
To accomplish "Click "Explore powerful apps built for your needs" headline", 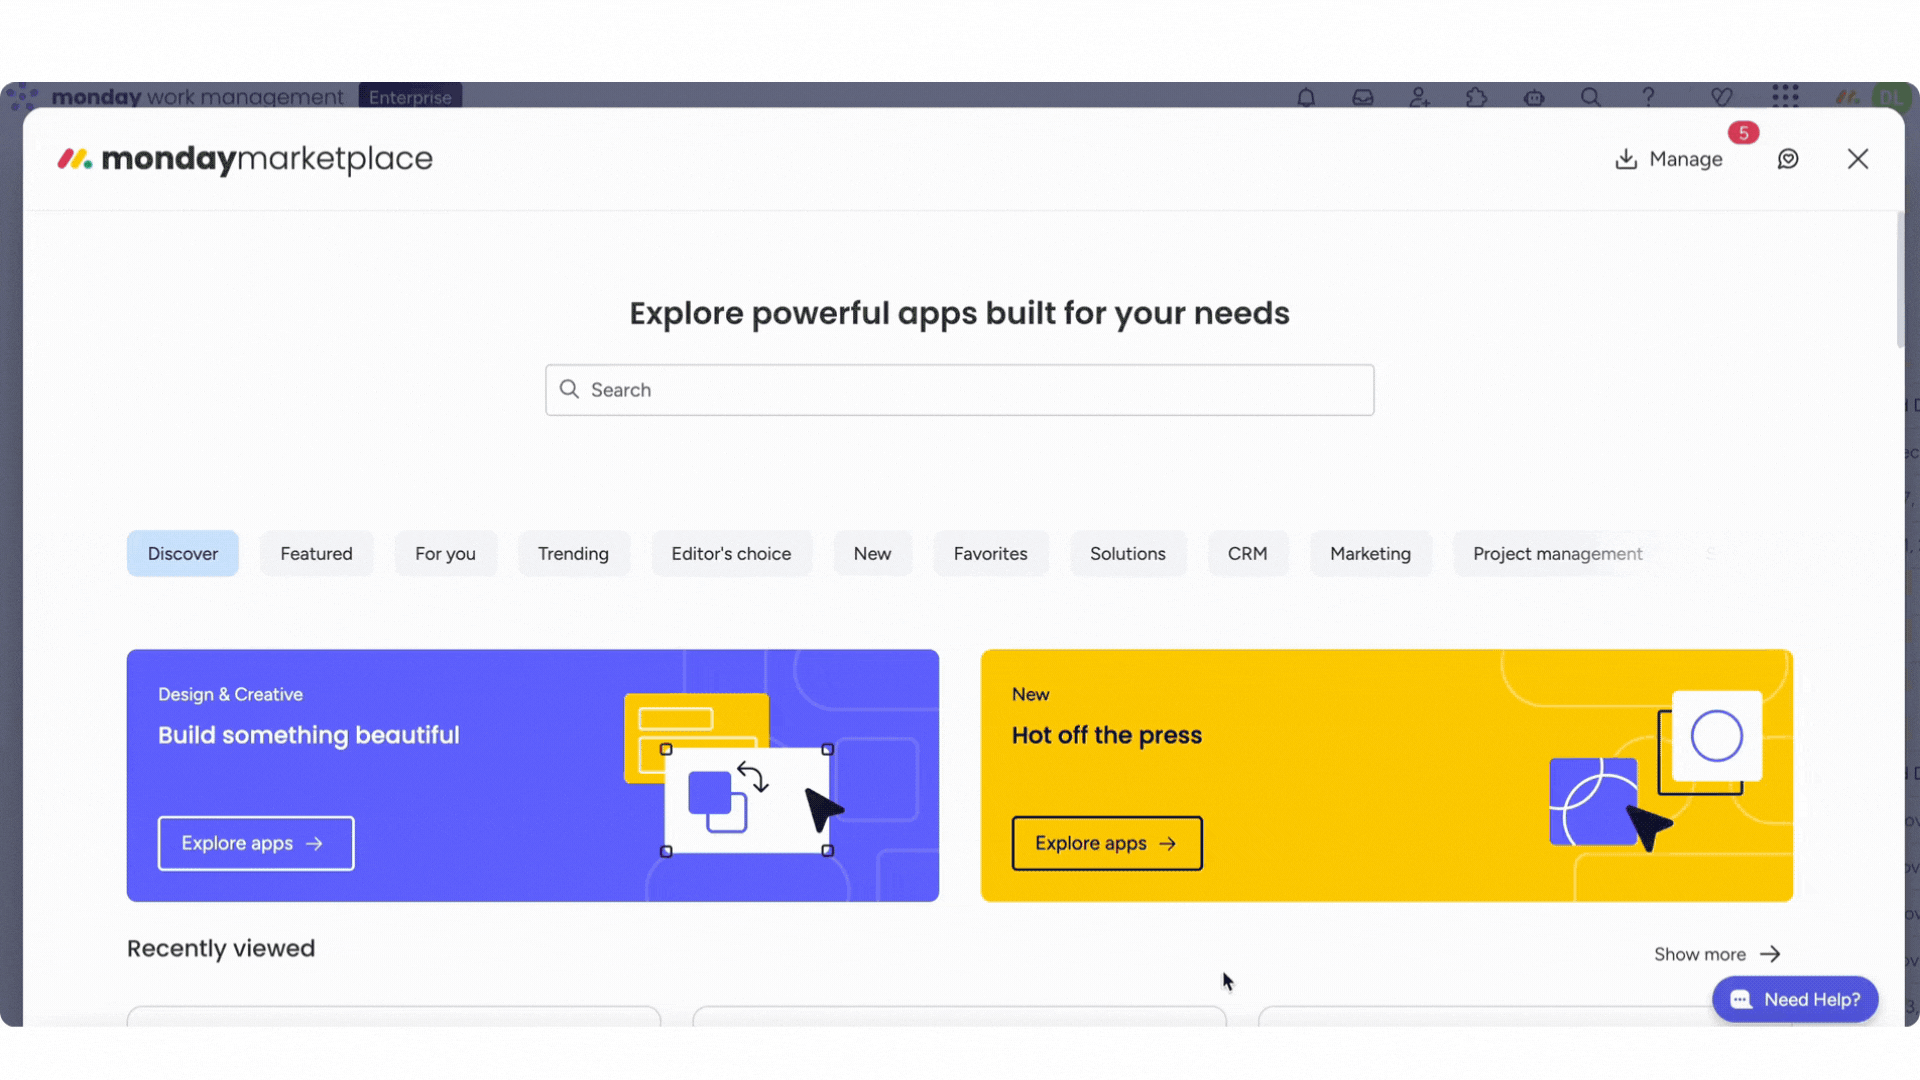I will point(960,314).
